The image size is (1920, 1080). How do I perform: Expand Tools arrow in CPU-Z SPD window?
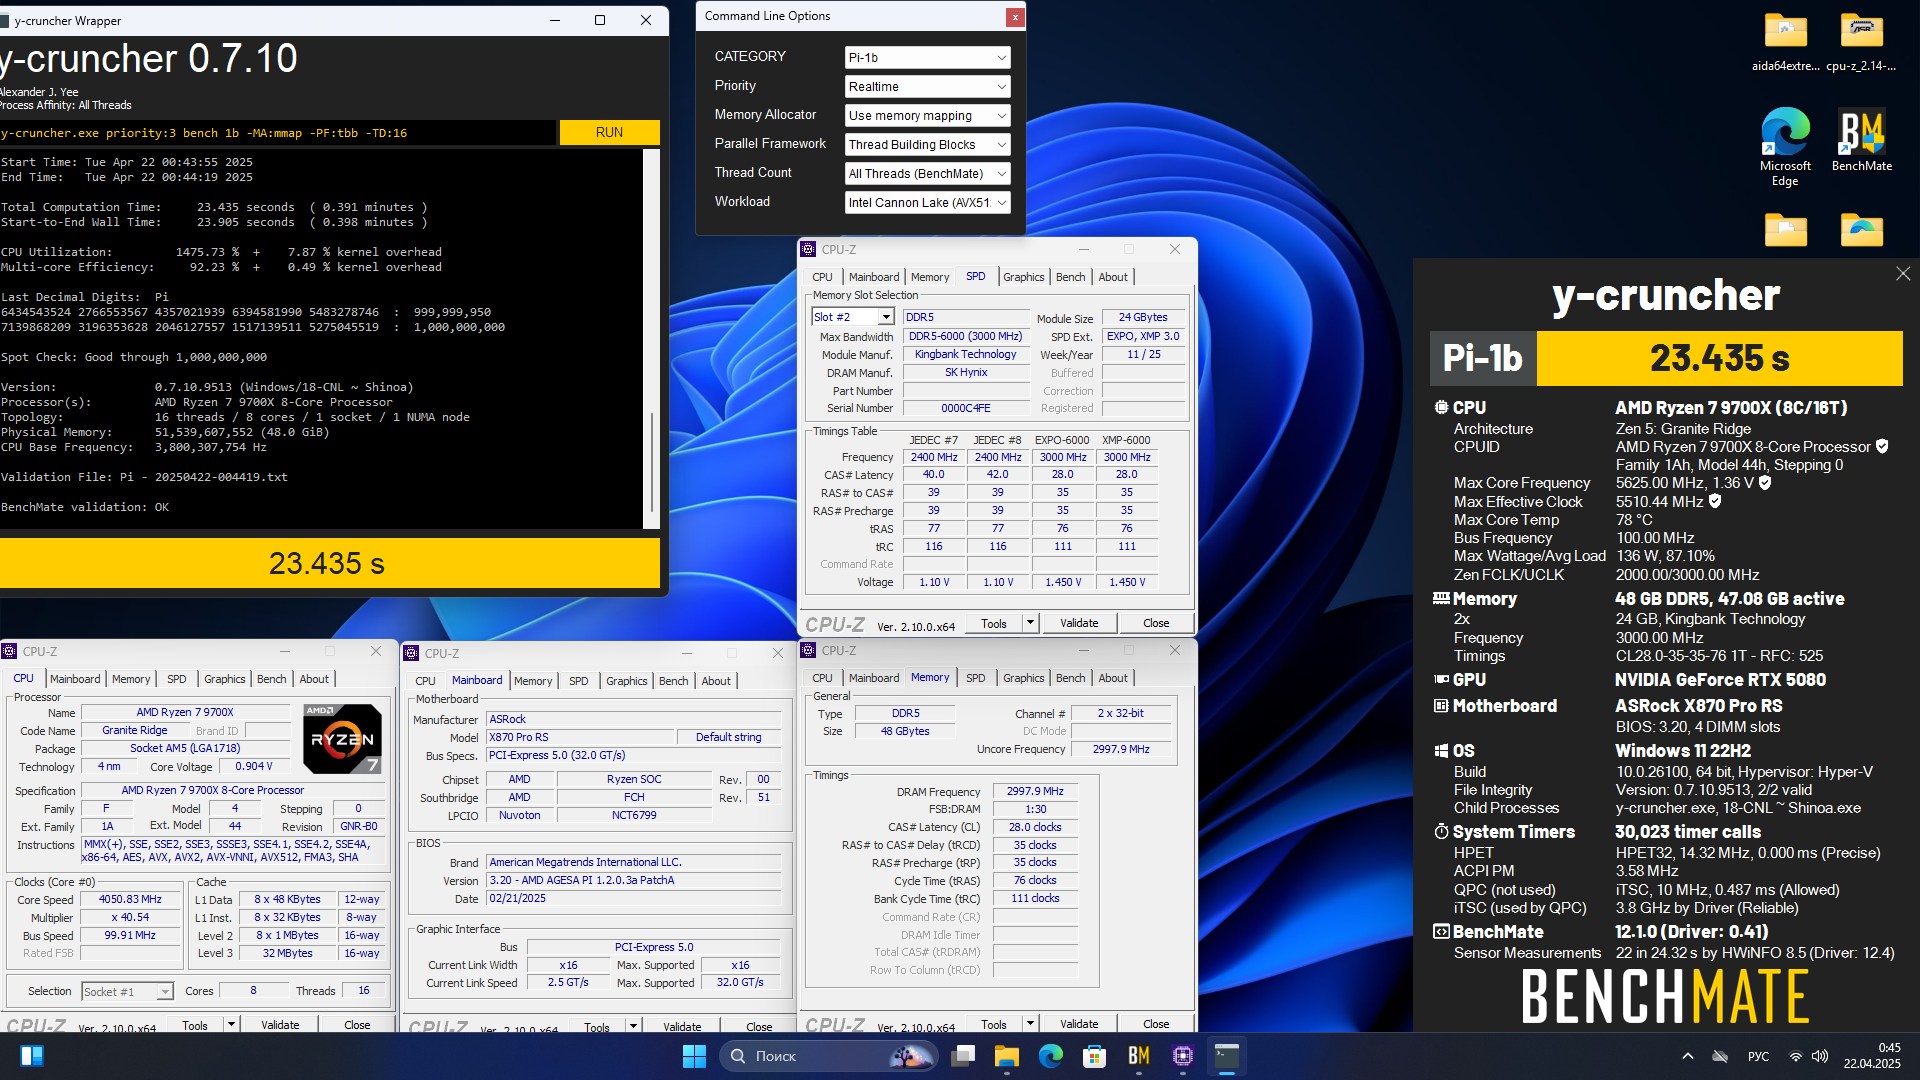pos(1030,623)
